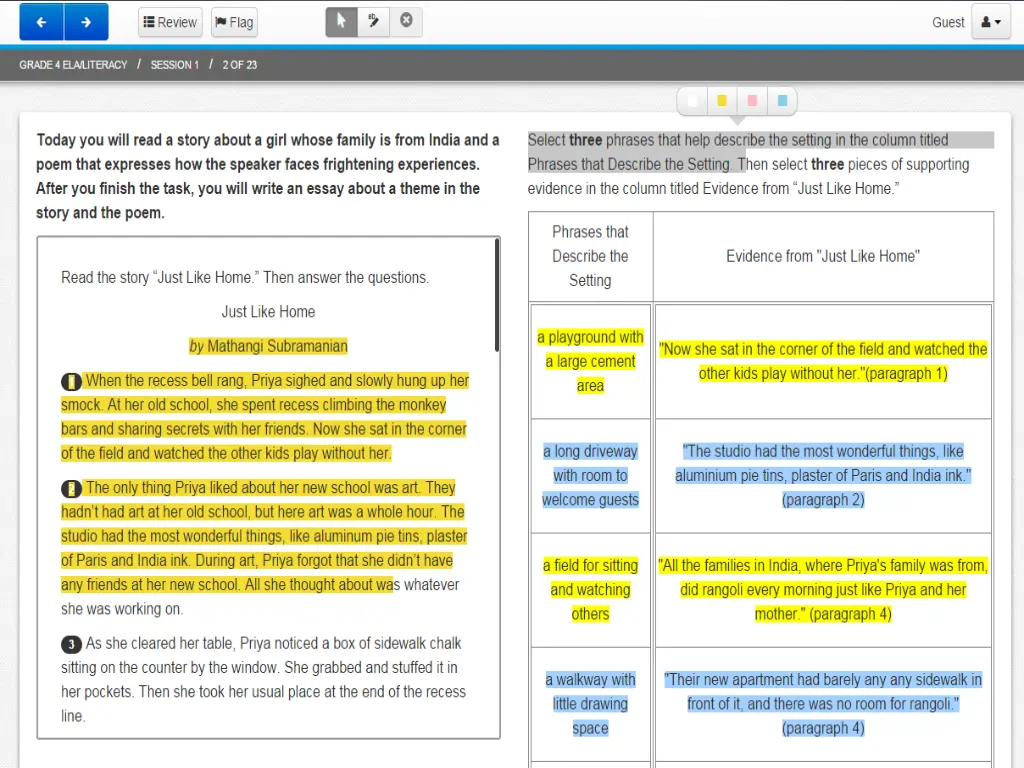Select evidence about barely any sidewalk
Viewport: 1024px width, 768px height.
[x=823, y=704]
